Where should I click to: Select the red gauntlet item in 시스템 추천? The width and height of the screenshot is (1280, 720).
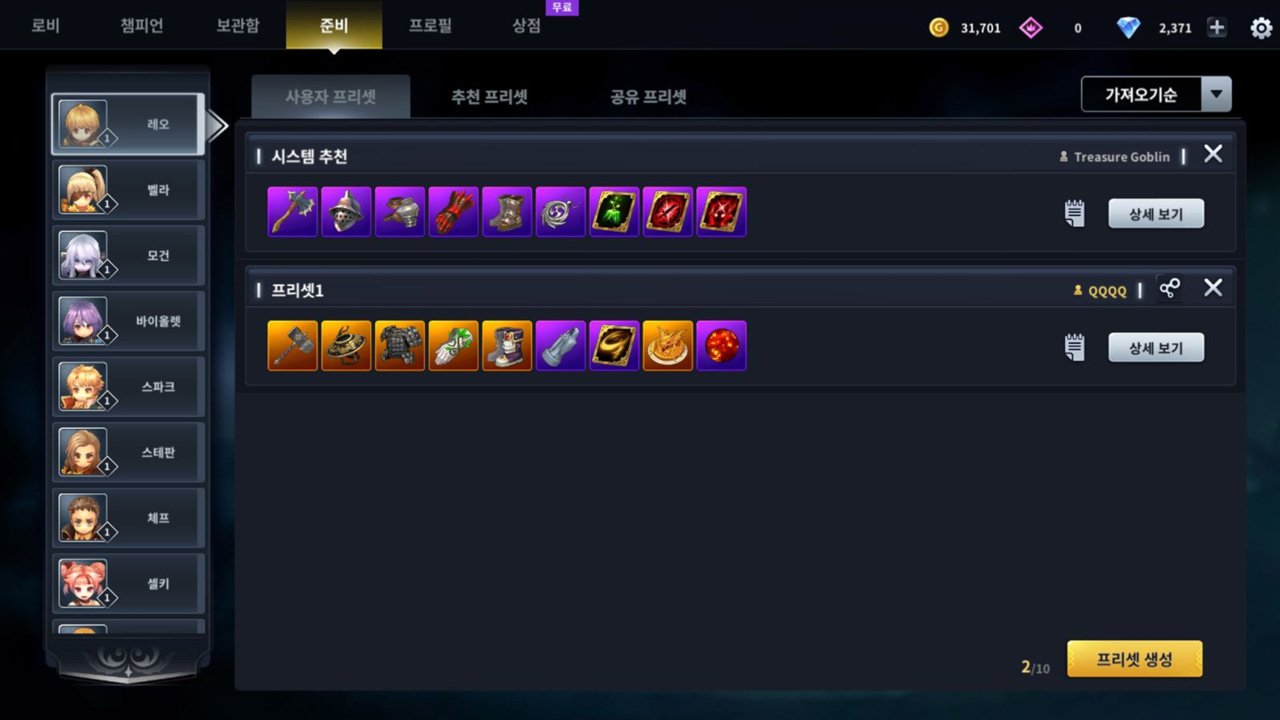pos(454,211)
